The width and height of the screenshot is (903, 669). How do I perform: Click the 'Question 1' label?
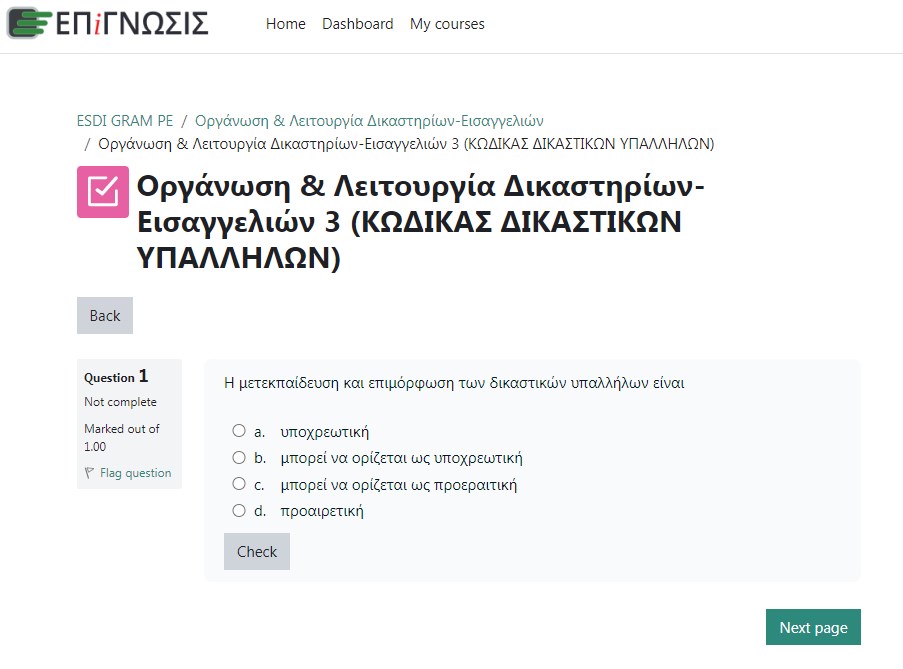[x=116, y=377]
